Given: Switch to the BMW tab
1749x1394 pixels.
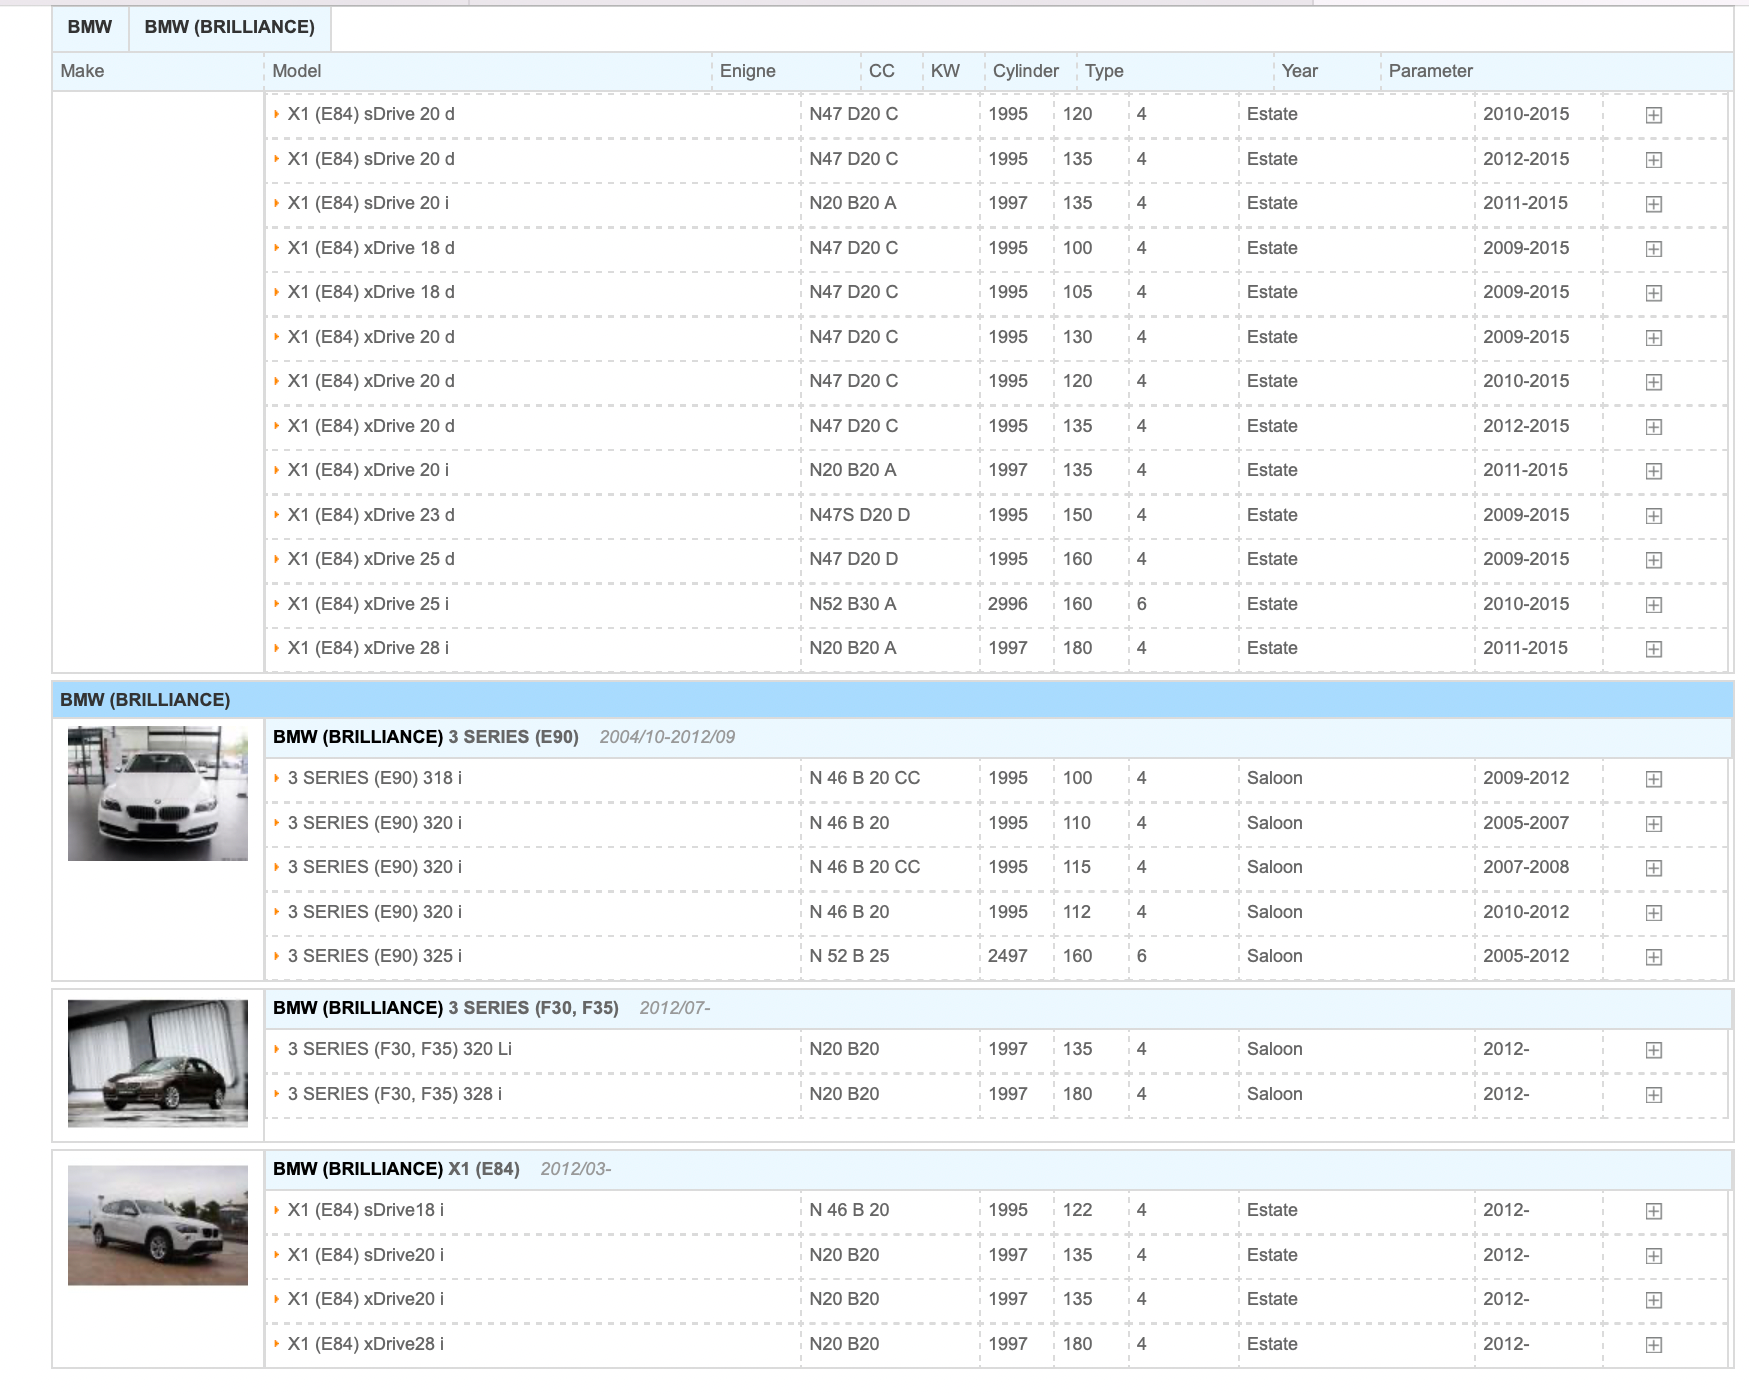Looking at the screenshot, I should (89, 27).
